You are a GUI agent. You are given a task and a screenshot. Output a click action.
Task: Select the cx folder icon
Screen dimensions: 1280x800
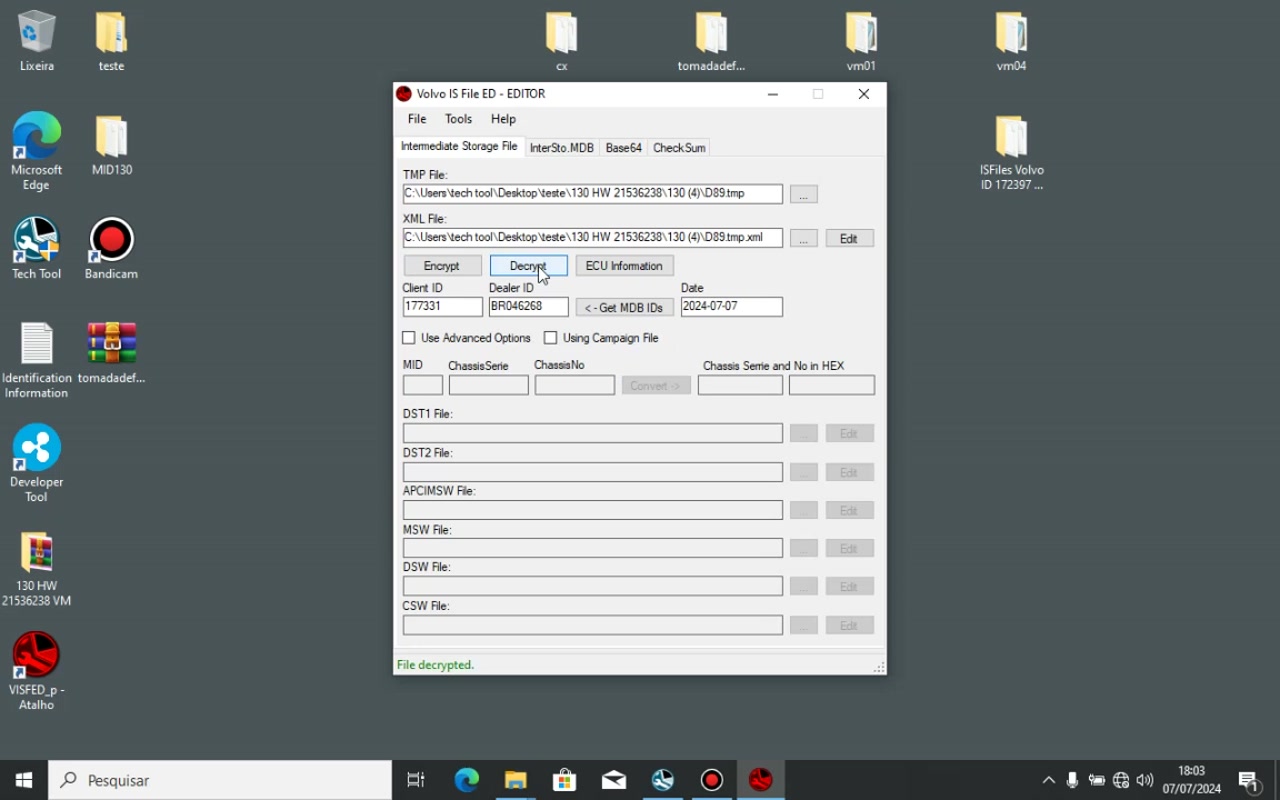tap(562, 41)
